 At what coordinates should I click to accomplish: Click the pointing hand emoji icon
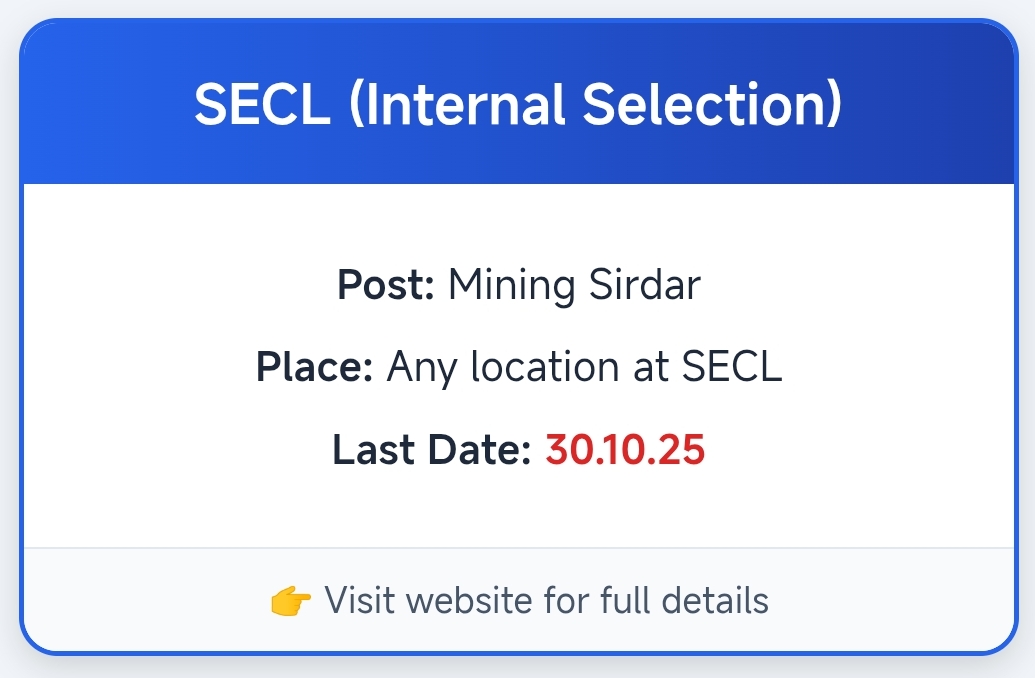click(x=292, y=601)
